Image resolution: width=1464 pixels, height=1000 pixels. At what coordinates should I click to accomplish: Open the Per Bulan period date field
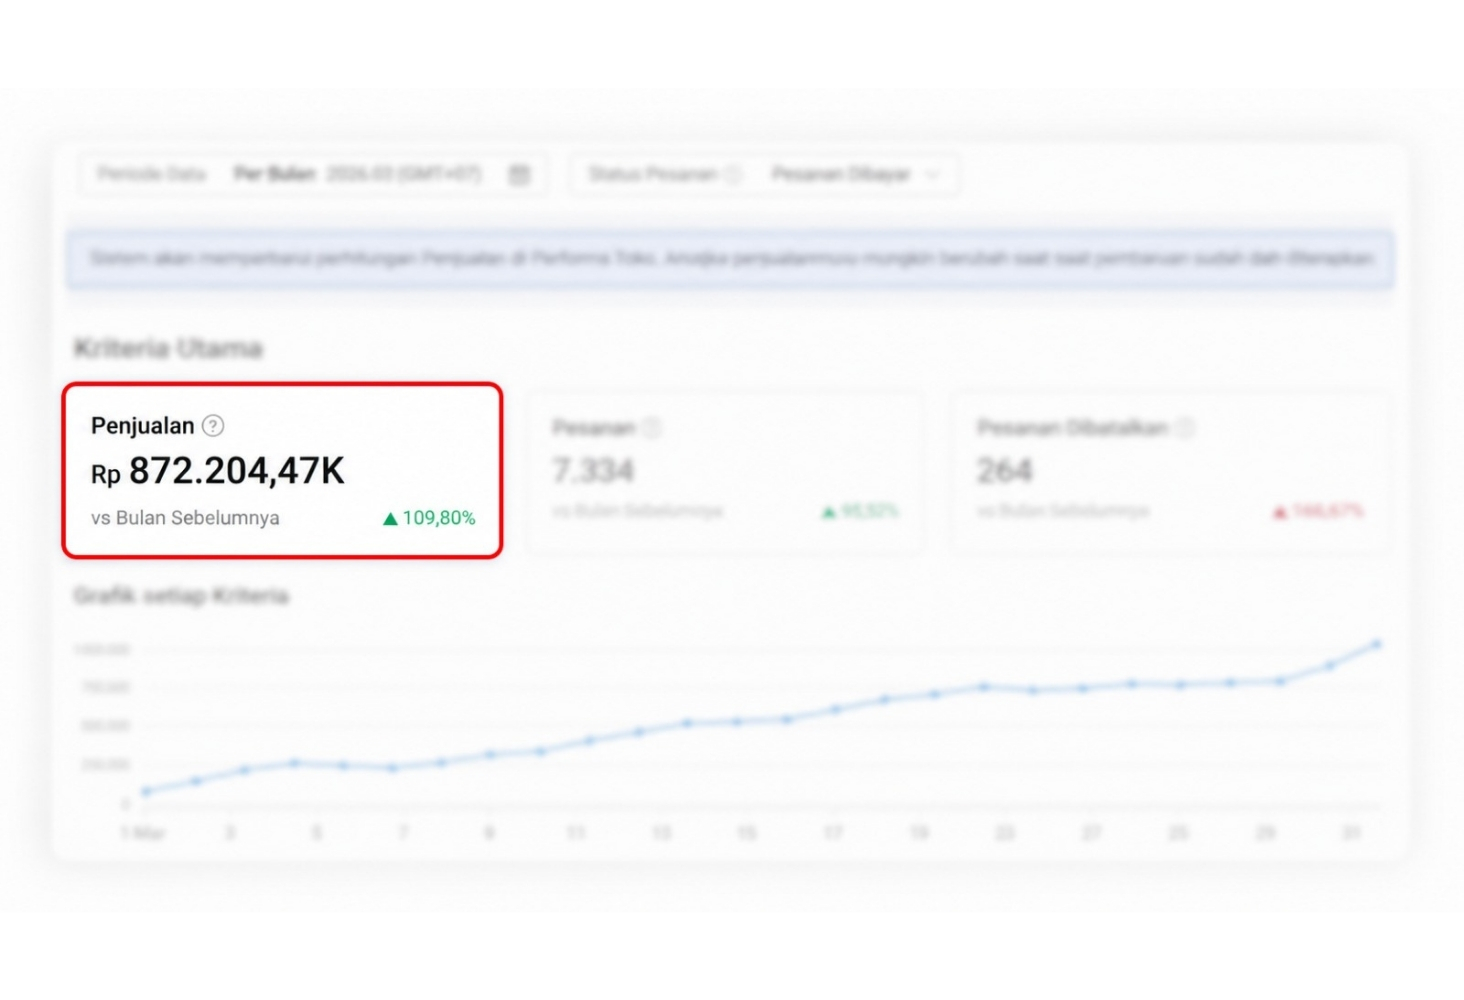point(313,175)
